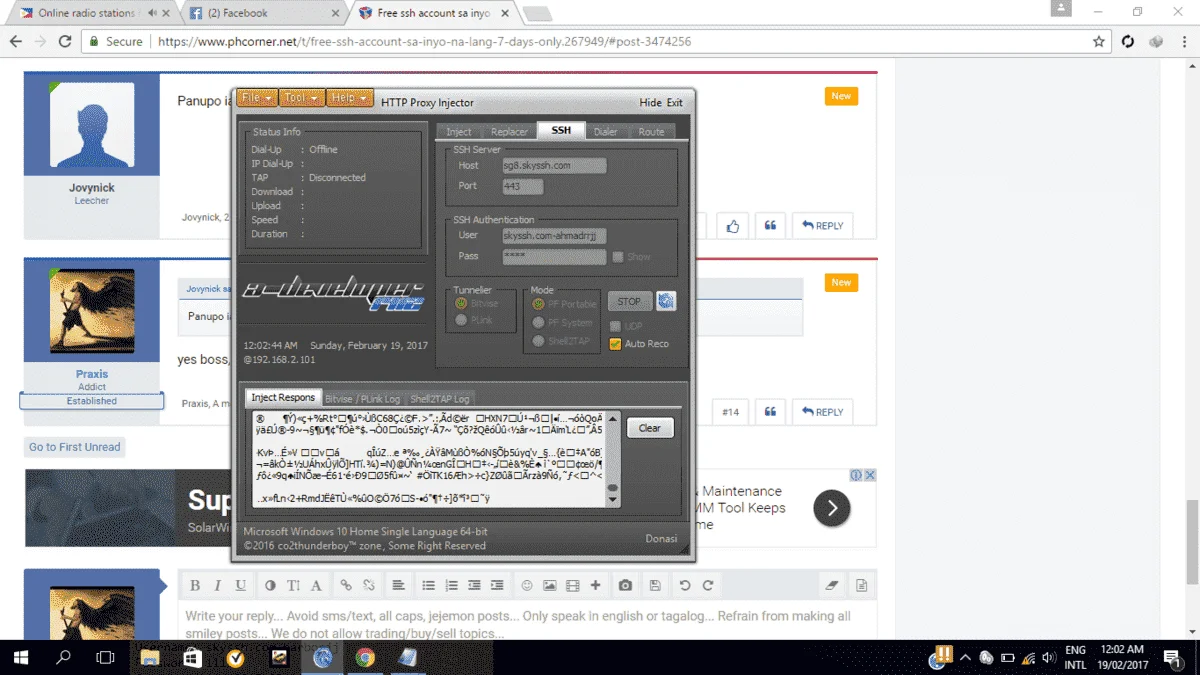The image size is (1200, 675).
Task: Click the indent icon
Action: [x=497, y=585]
